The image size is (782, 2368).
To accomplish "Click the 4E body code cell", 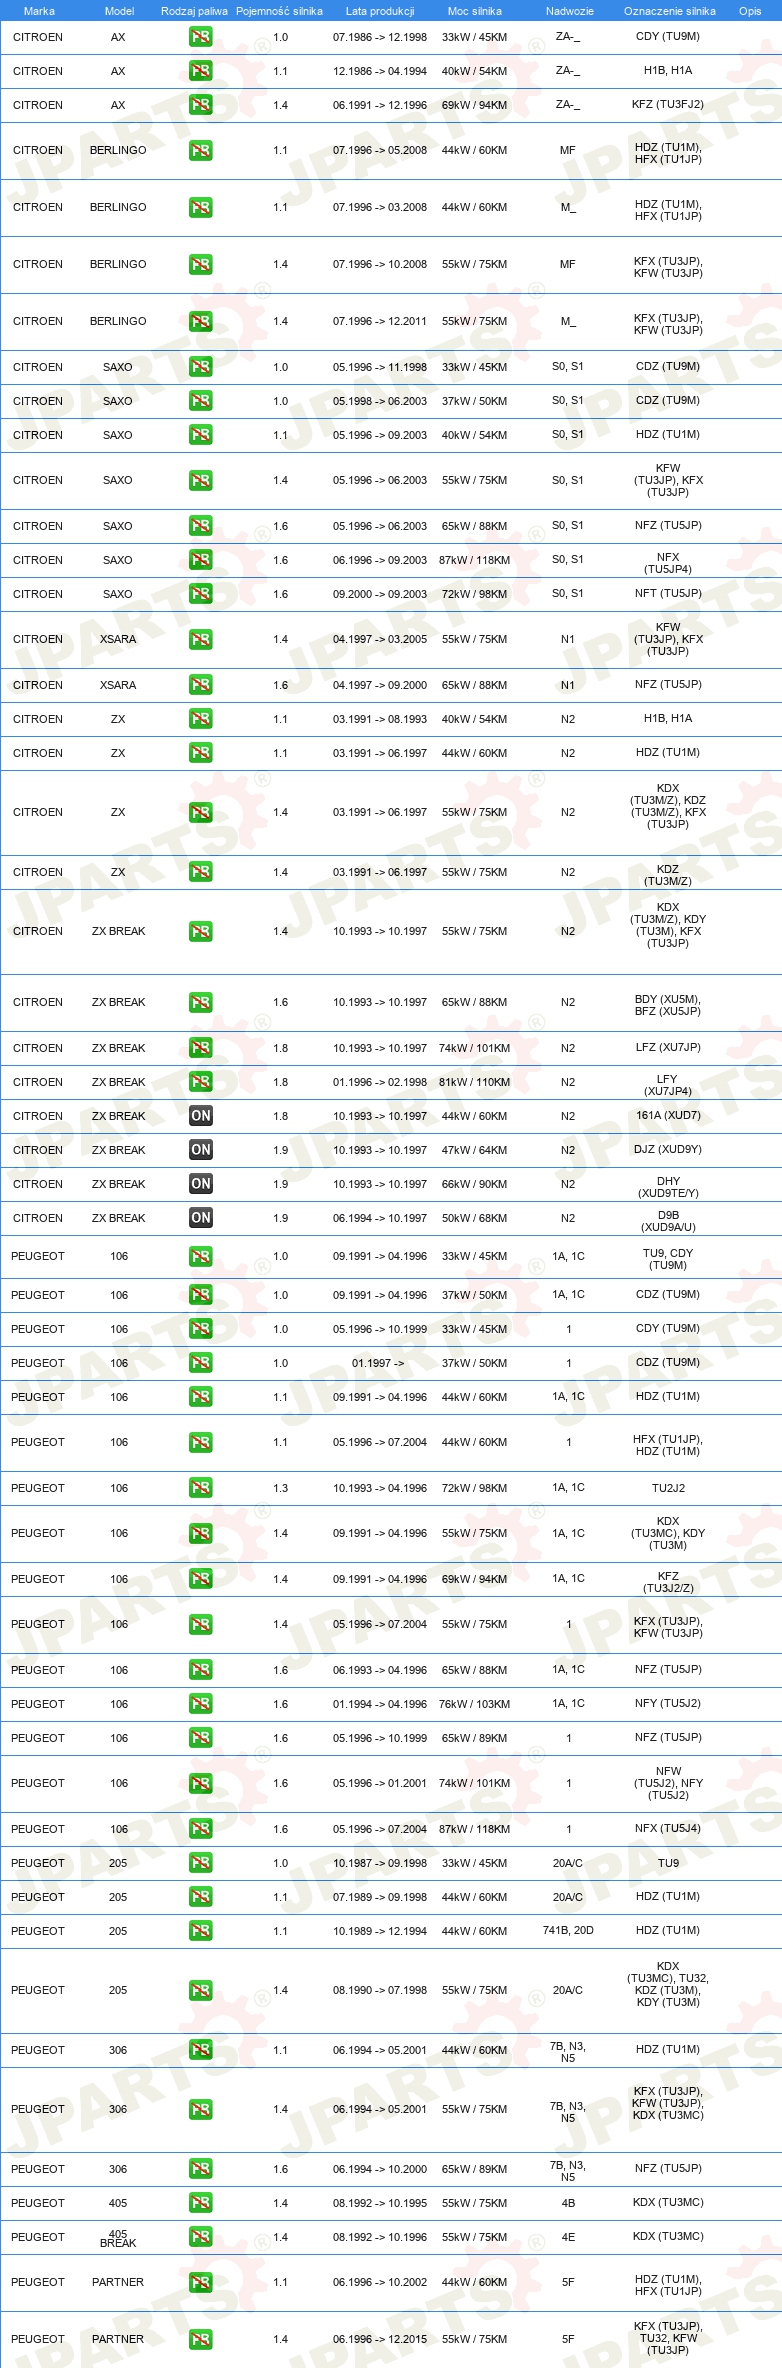I will [x=568, y=2237].
